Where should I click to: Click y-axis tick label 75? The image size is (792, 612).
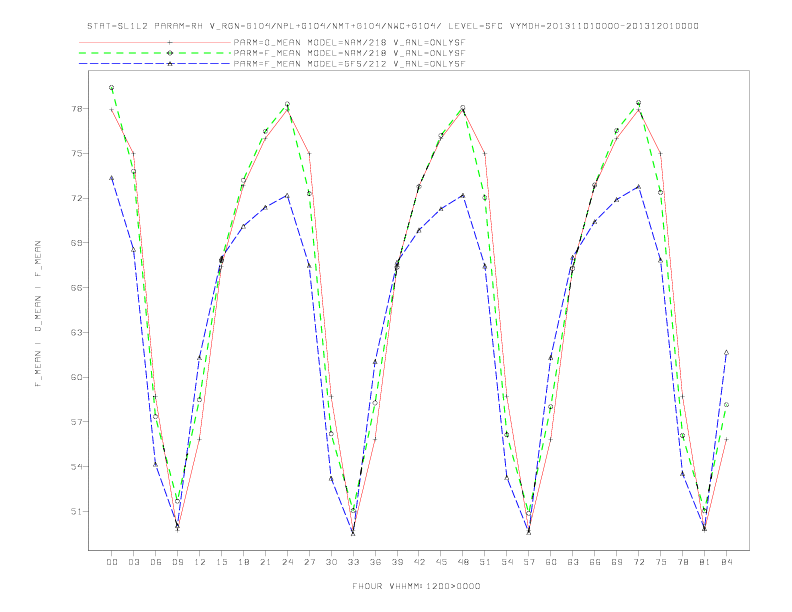pyautogui.click(x=76, y=154)
